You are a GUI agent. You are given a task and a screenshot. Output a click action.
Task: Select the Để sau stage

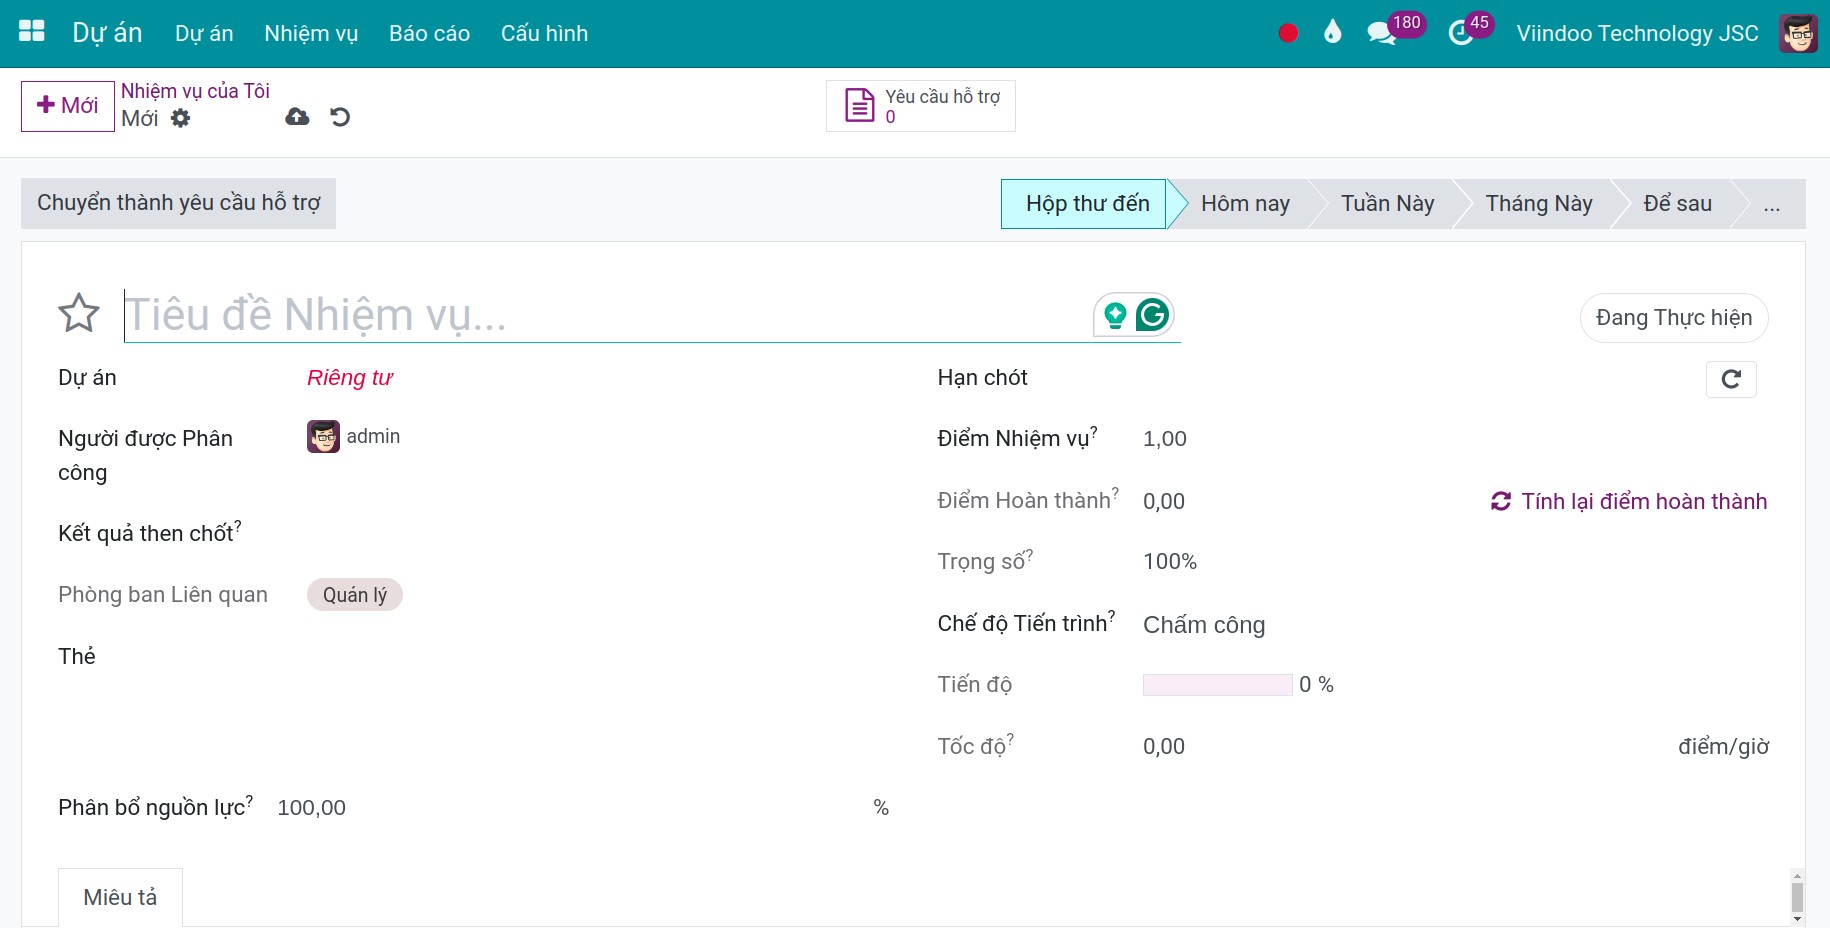tap(1677, 204)
